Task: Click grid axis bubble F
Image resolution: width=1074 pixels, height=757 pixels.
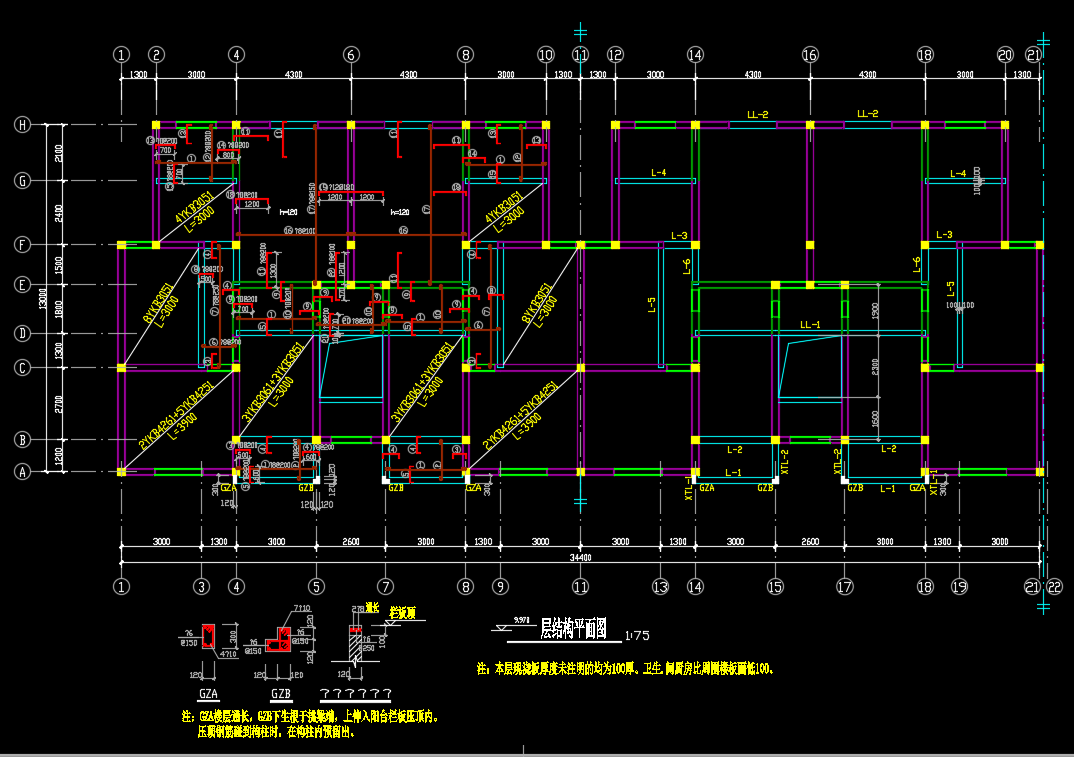Action: [23, 245]
